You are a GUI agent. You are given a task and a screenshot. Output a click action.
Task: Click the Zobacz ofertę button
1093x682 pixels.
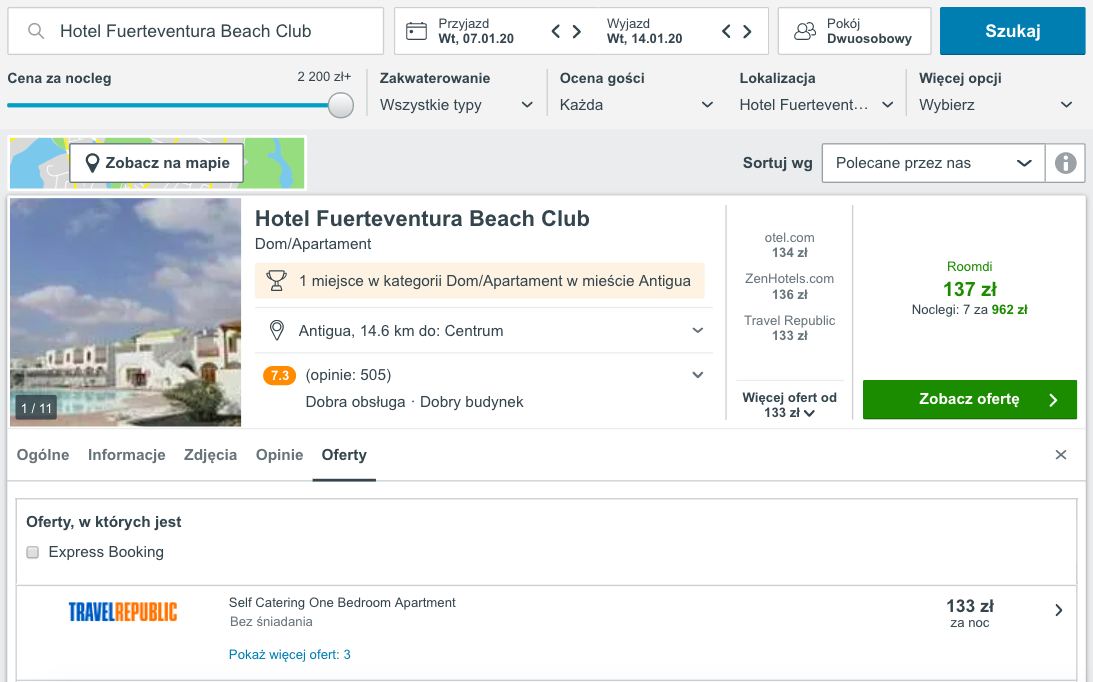point(970,400)
